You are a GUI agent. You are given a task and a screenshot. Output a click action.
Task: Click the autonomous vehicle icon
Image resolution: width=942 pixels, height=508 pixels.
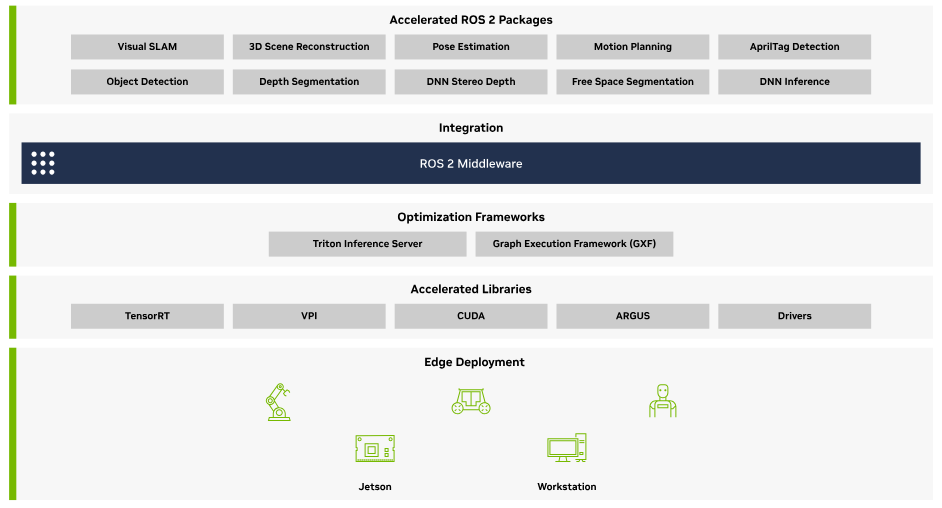[471, 401]
